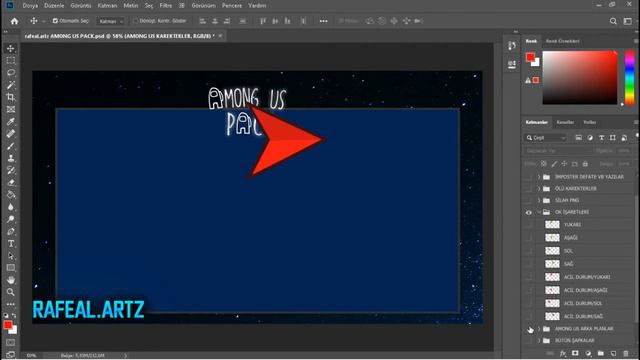Open the Dosya menu
The height and width of the screenshot is (360, 640).
tap(30, 6)
